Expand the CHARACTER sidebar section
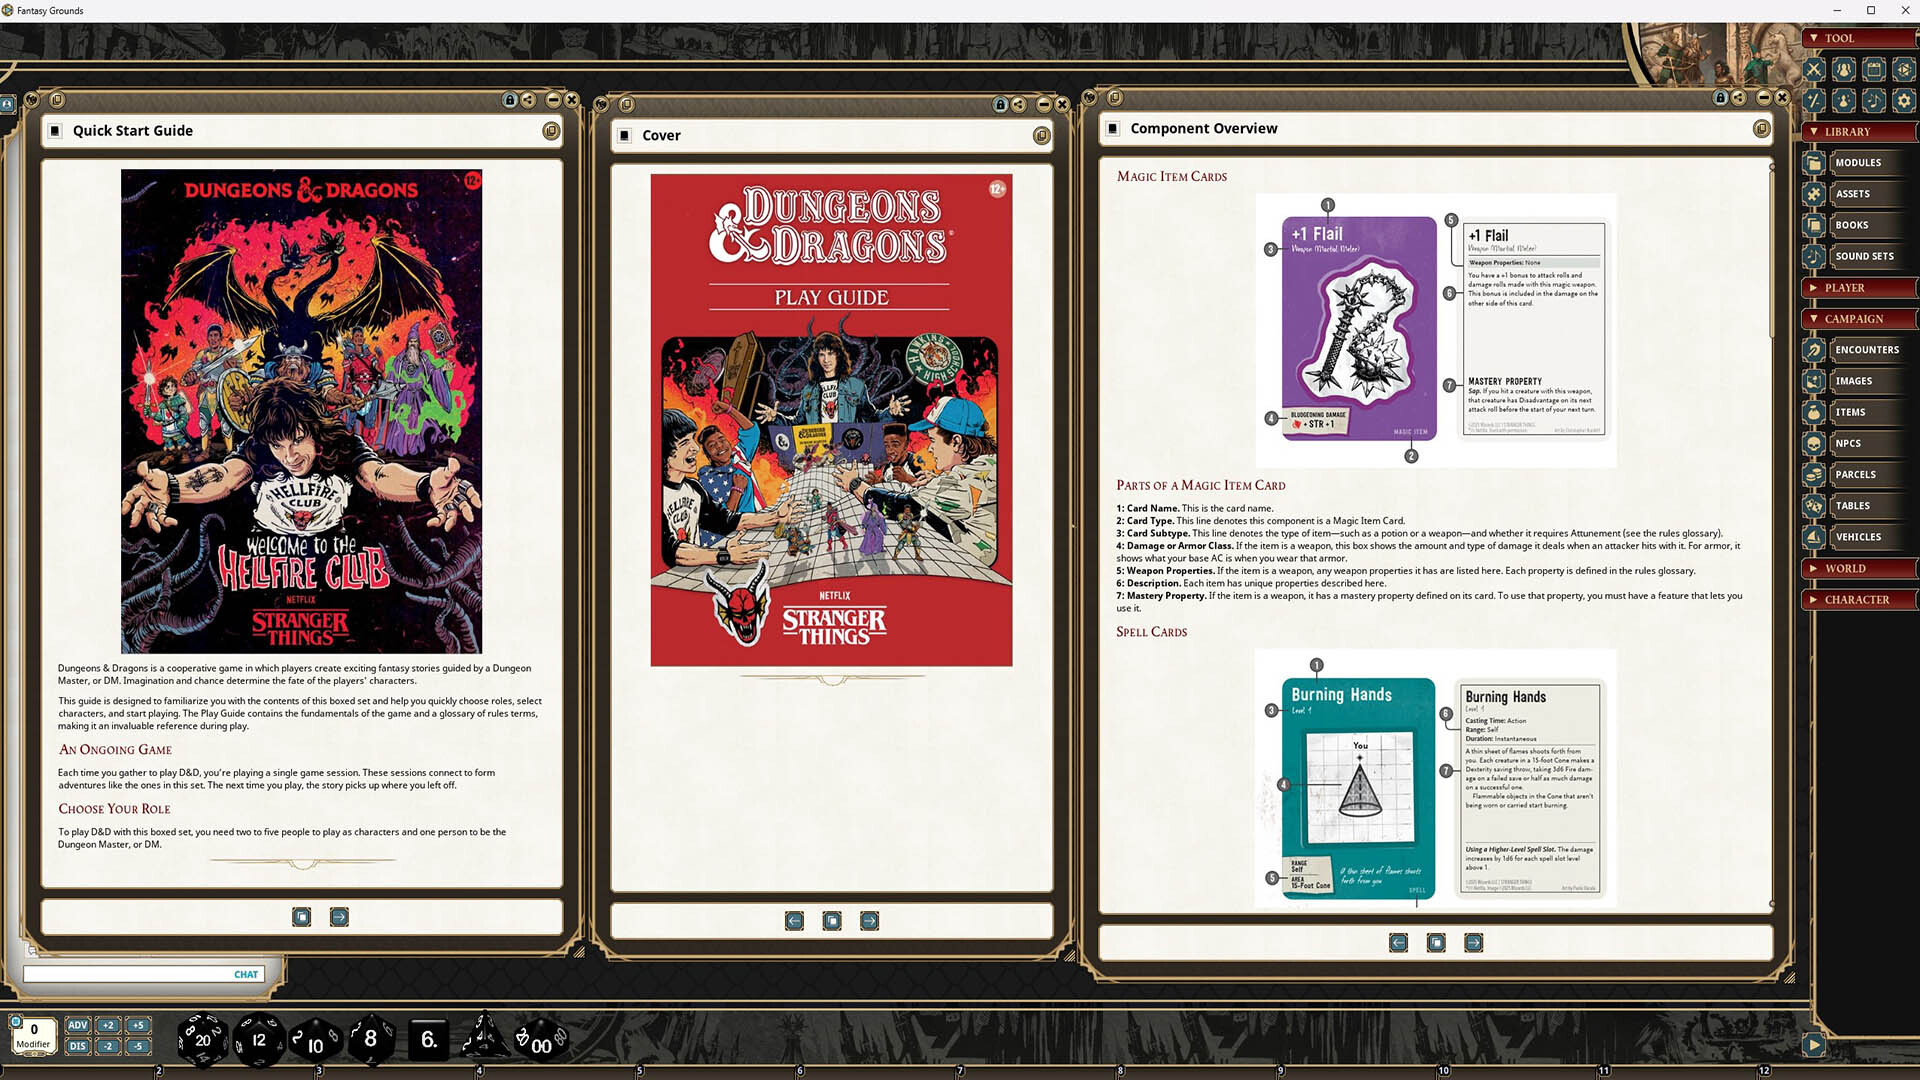This screenshot has height=1080, width=1920. coord(1858,600)
